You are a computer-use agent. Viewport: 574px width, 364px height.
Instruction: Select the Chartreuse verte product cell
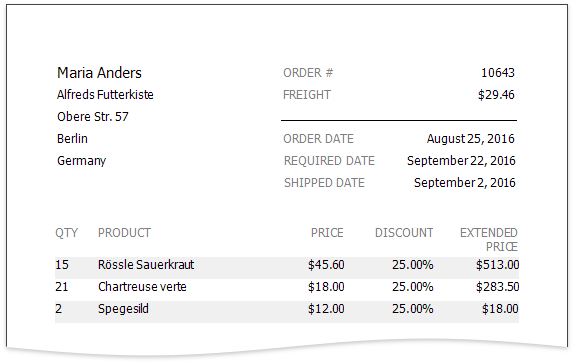(142, 287)
